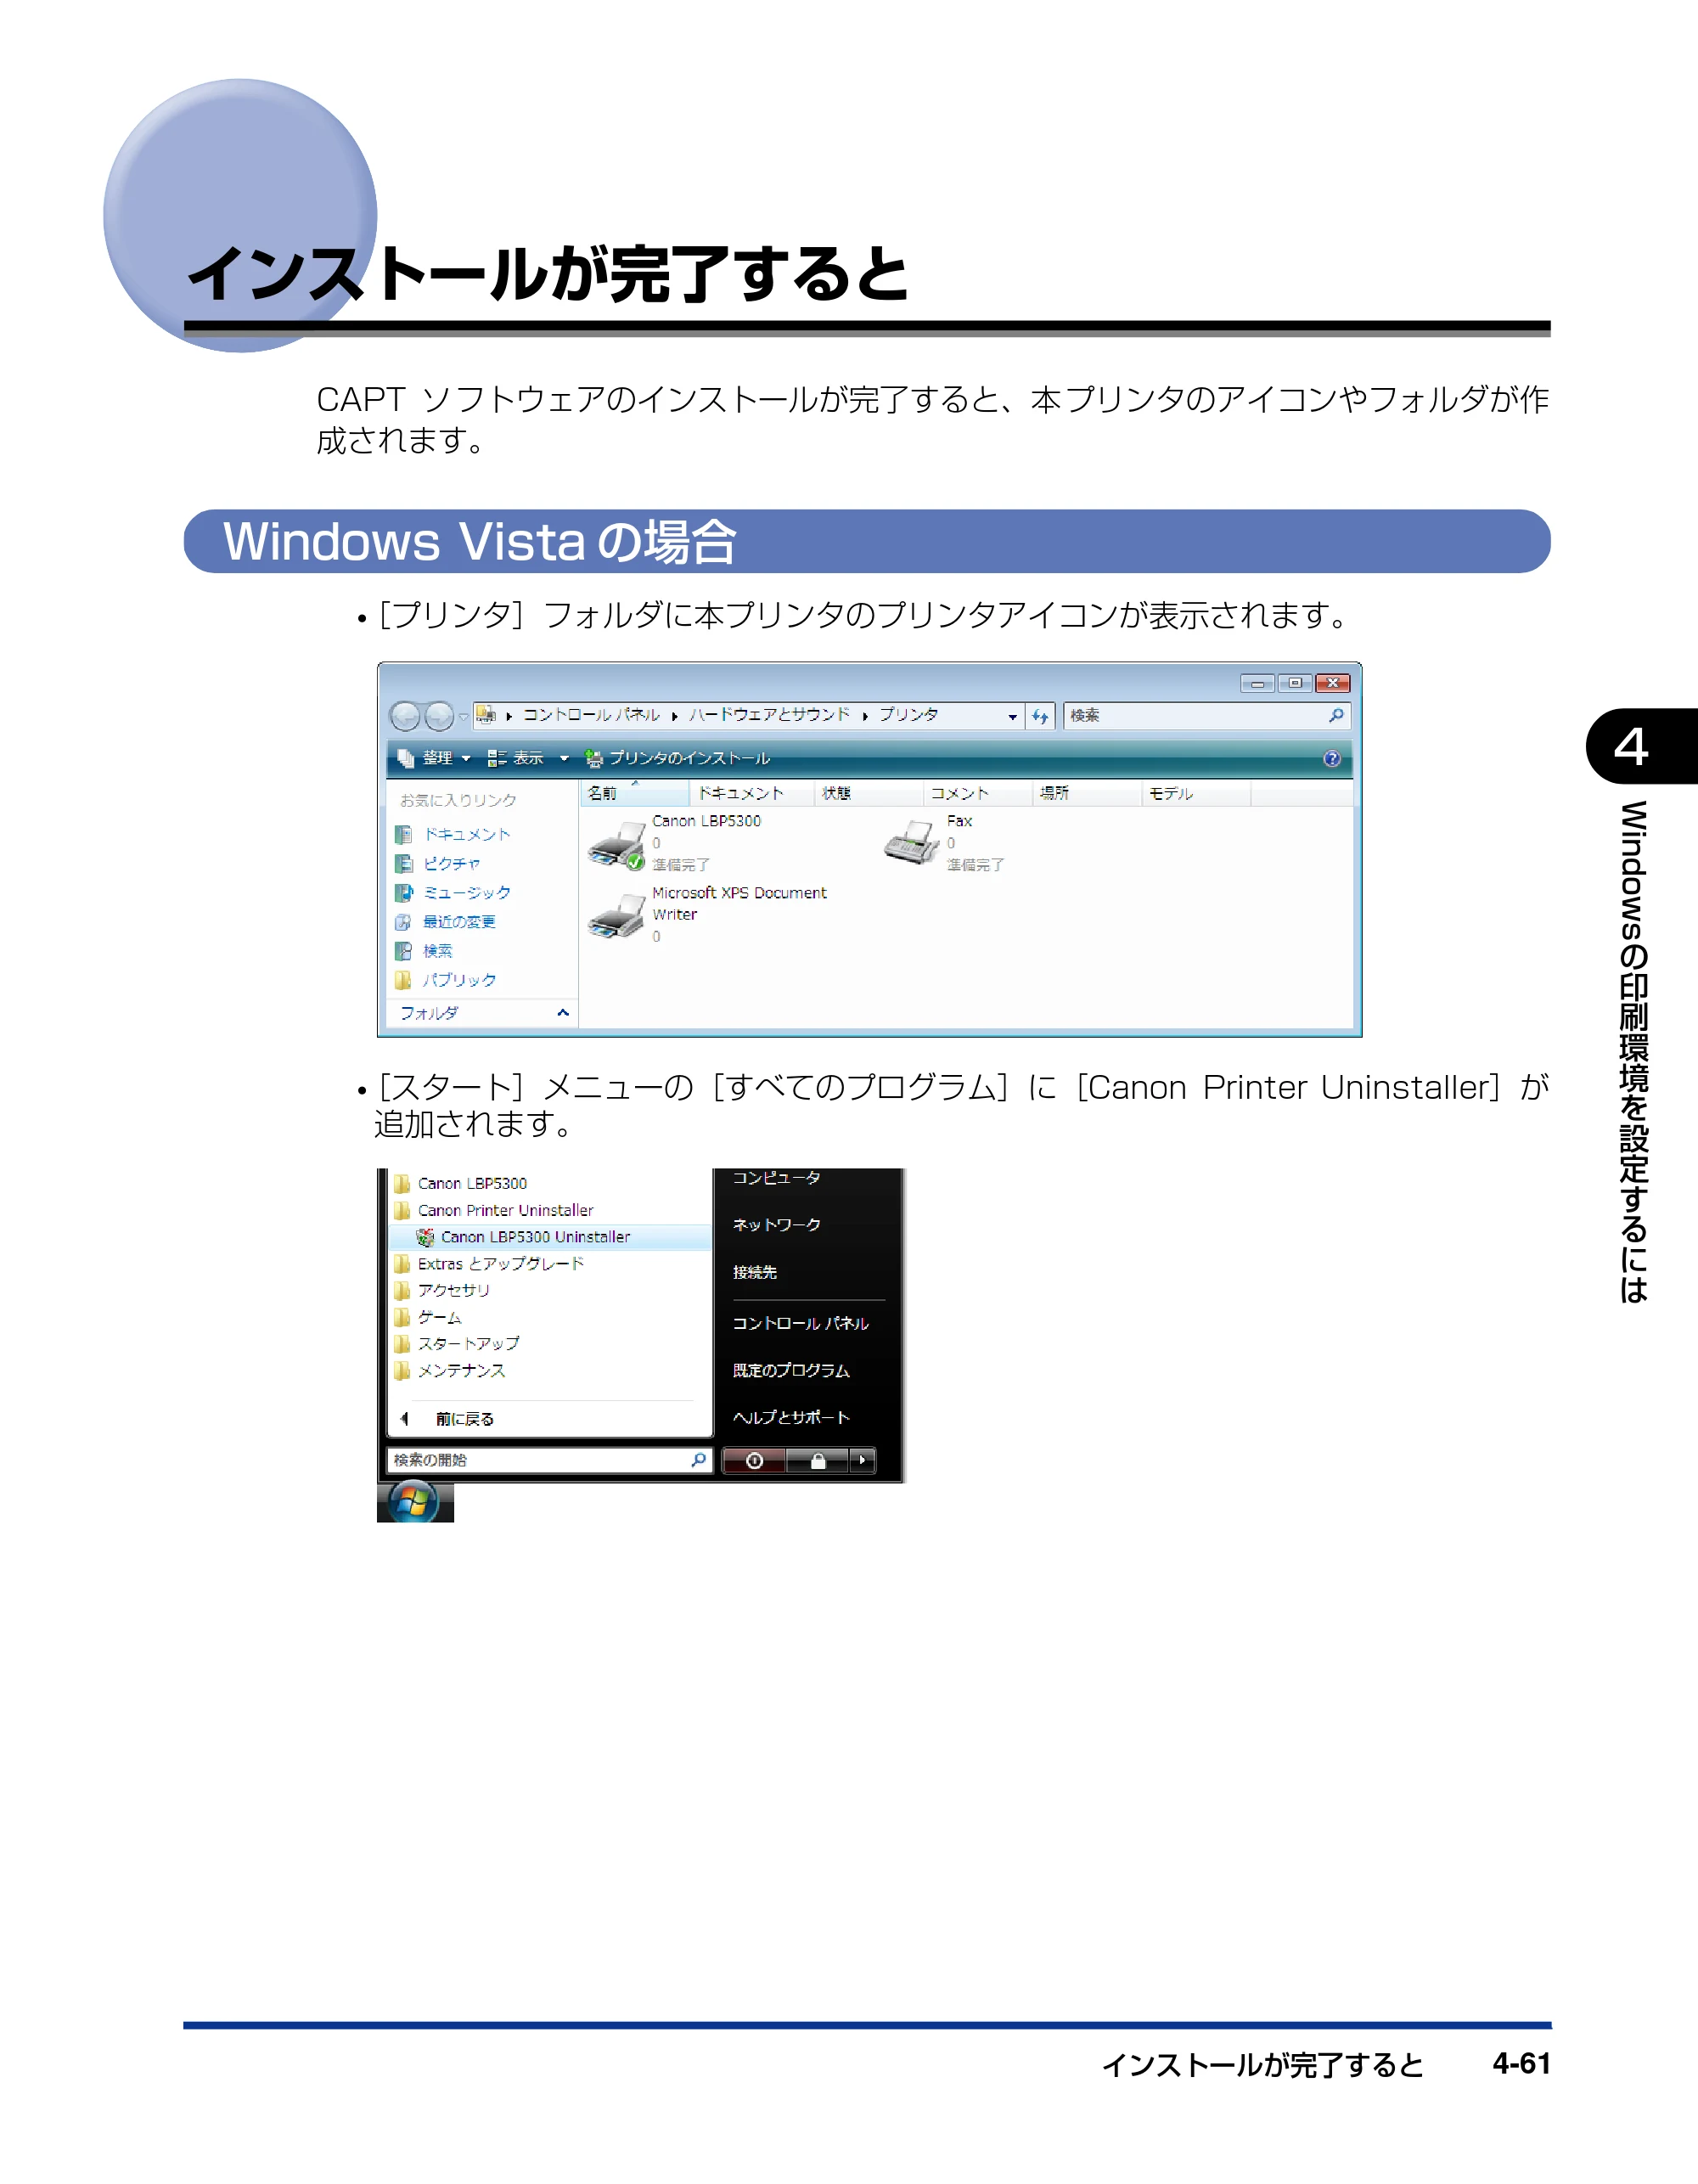Open the Fax device icon

[x=911, y=843]
